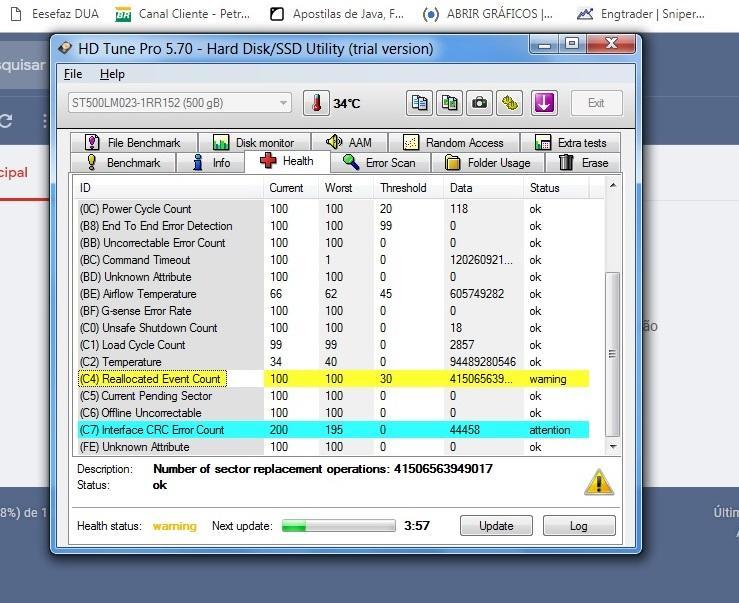Image resolution: width=739 pixels, height=603 pixels.
Task: Select the (C2) Temperature row
Action: [x=333, y=362]
